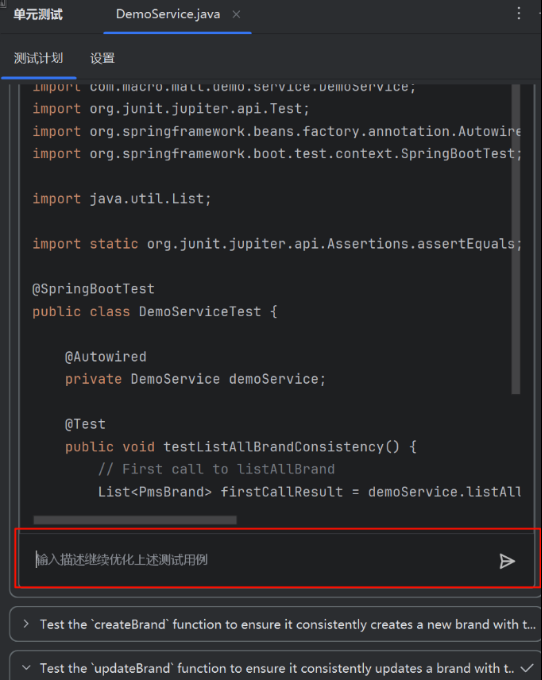
Task: Click the vertical scrollbar of code block
Action: coord(516,239)
